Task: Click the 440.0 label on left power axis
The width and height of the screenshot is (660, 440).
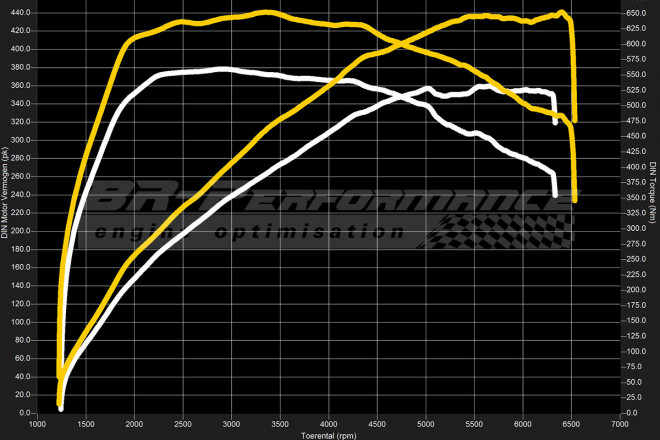Action: tap(20, 13)
